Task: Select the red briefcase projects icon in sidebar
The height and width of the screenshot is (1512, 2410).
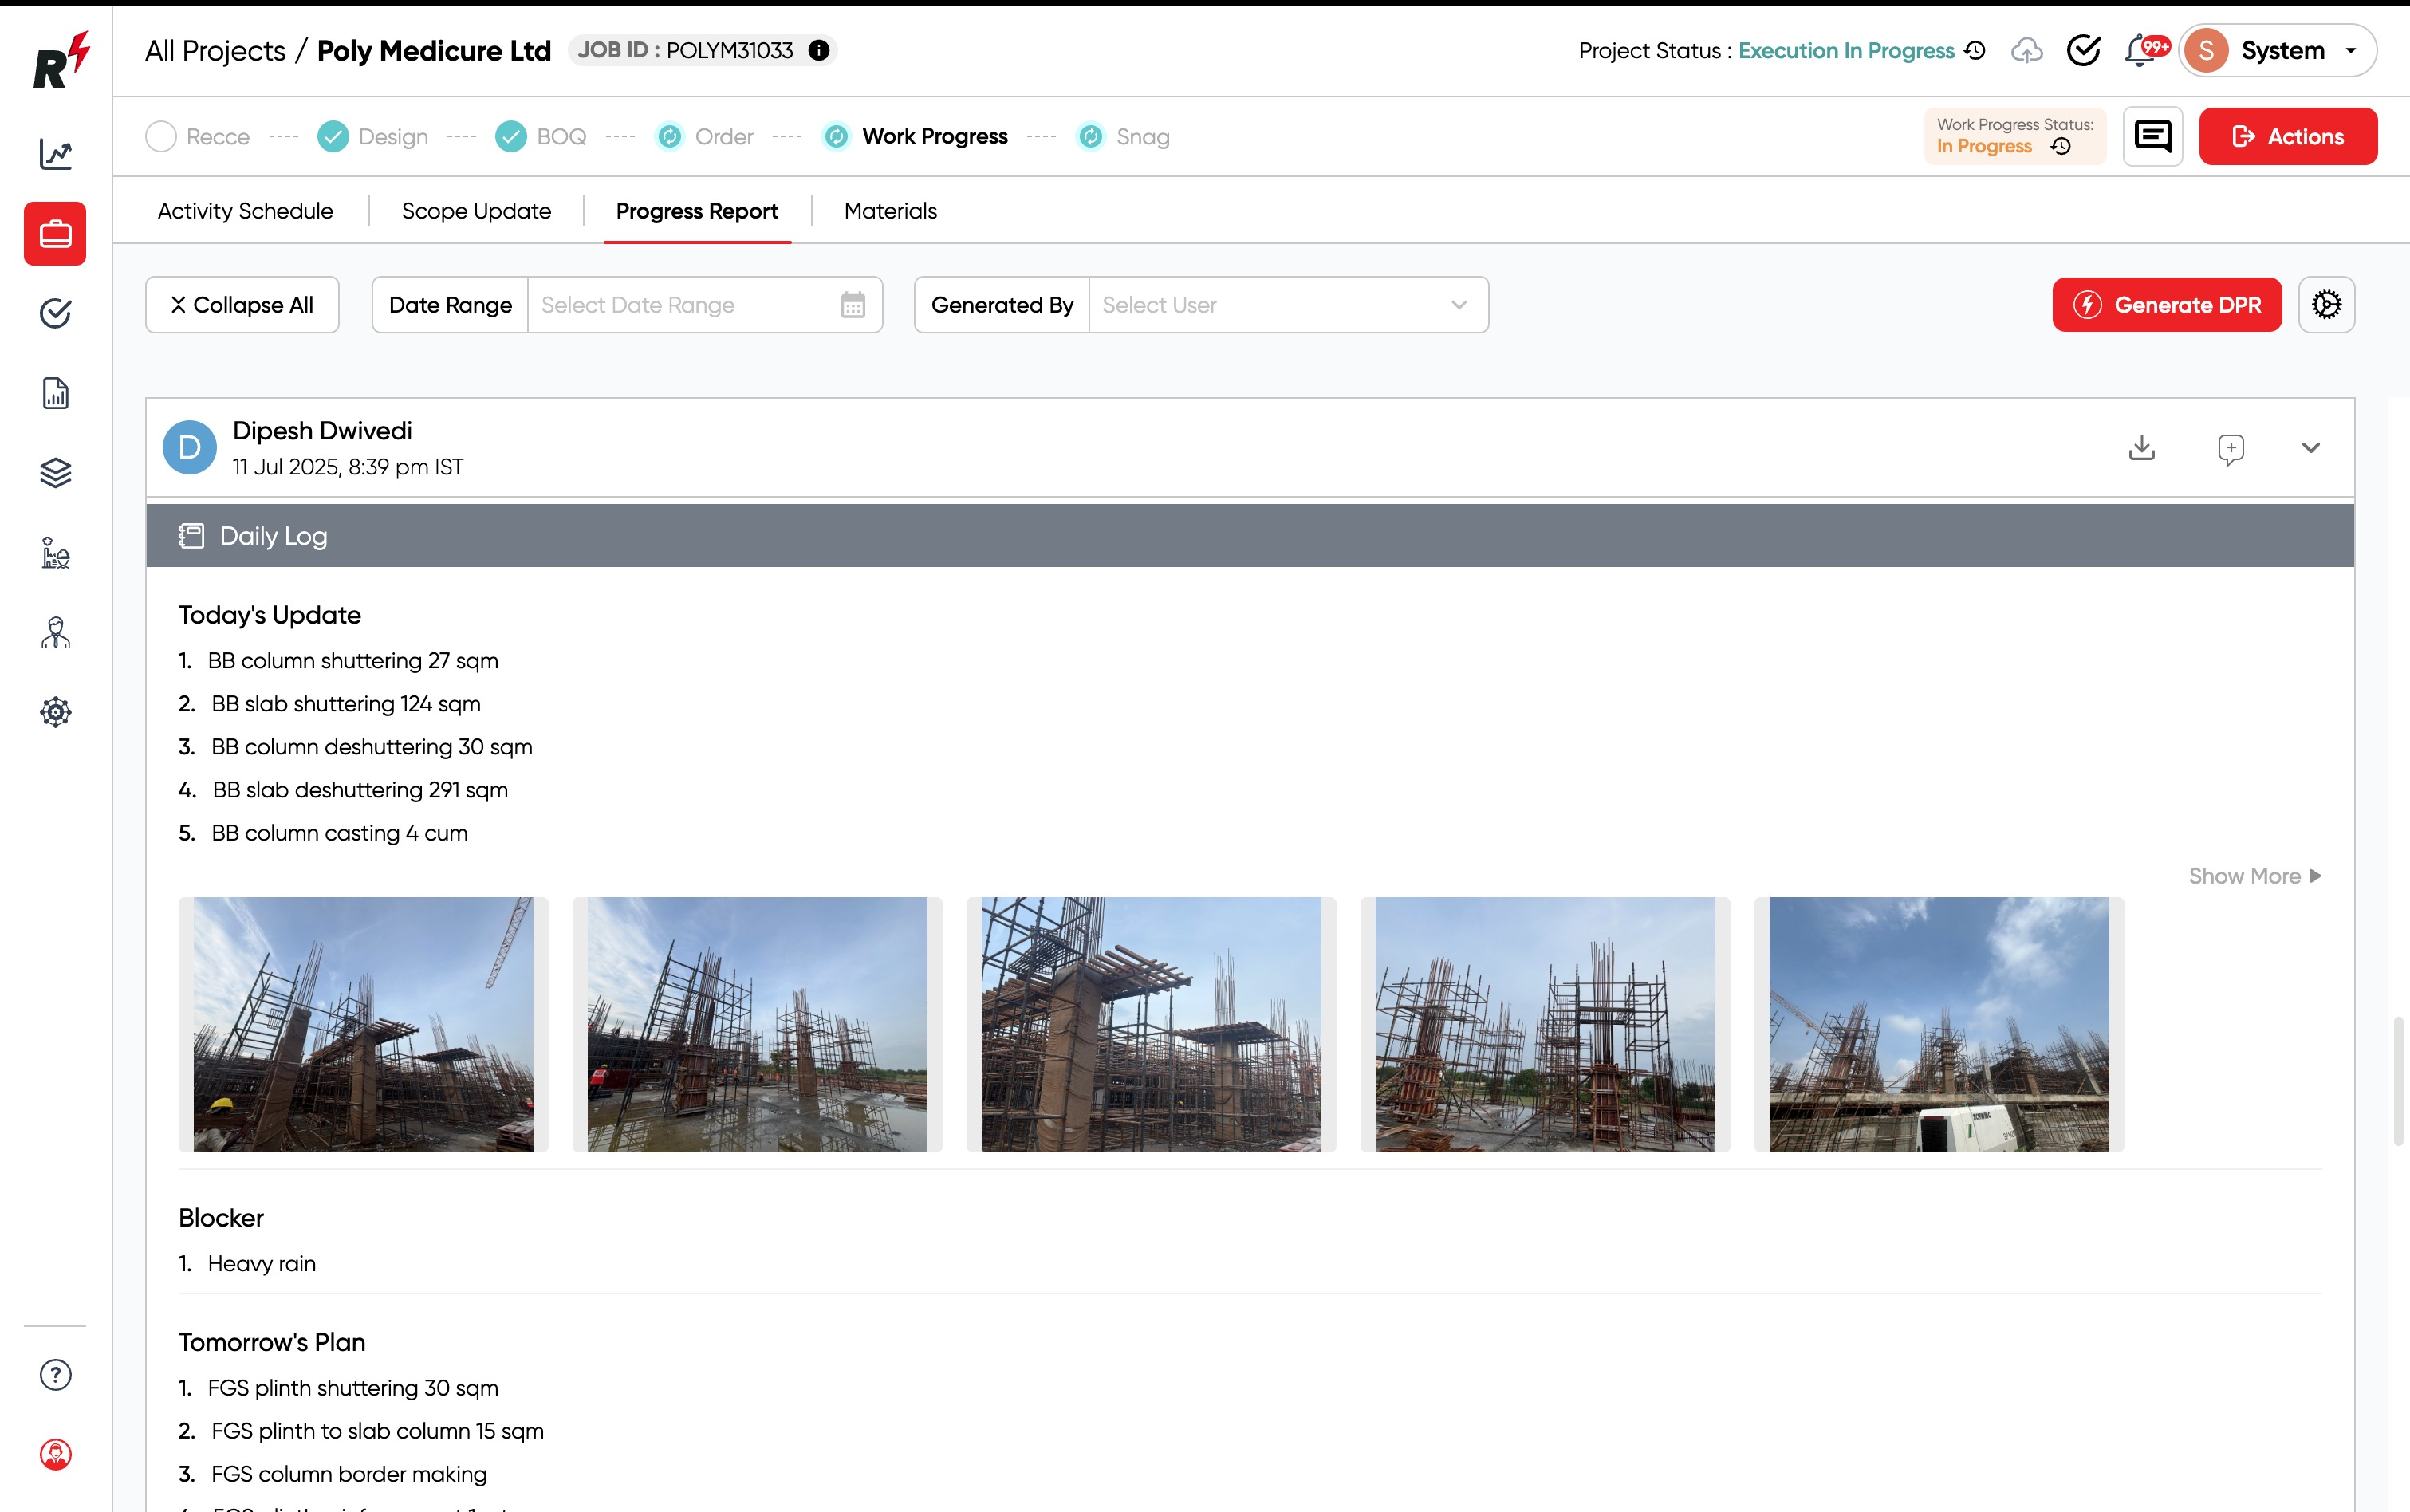Action: (55, 233)
